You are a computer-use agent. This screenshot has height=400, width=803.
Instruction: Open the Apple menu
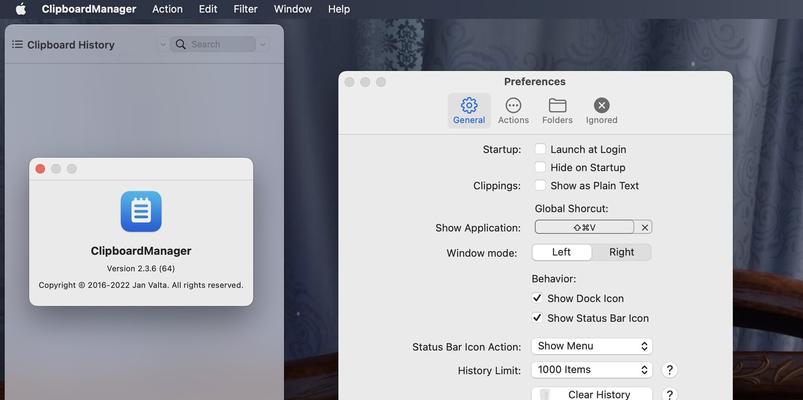pos(20,9)
